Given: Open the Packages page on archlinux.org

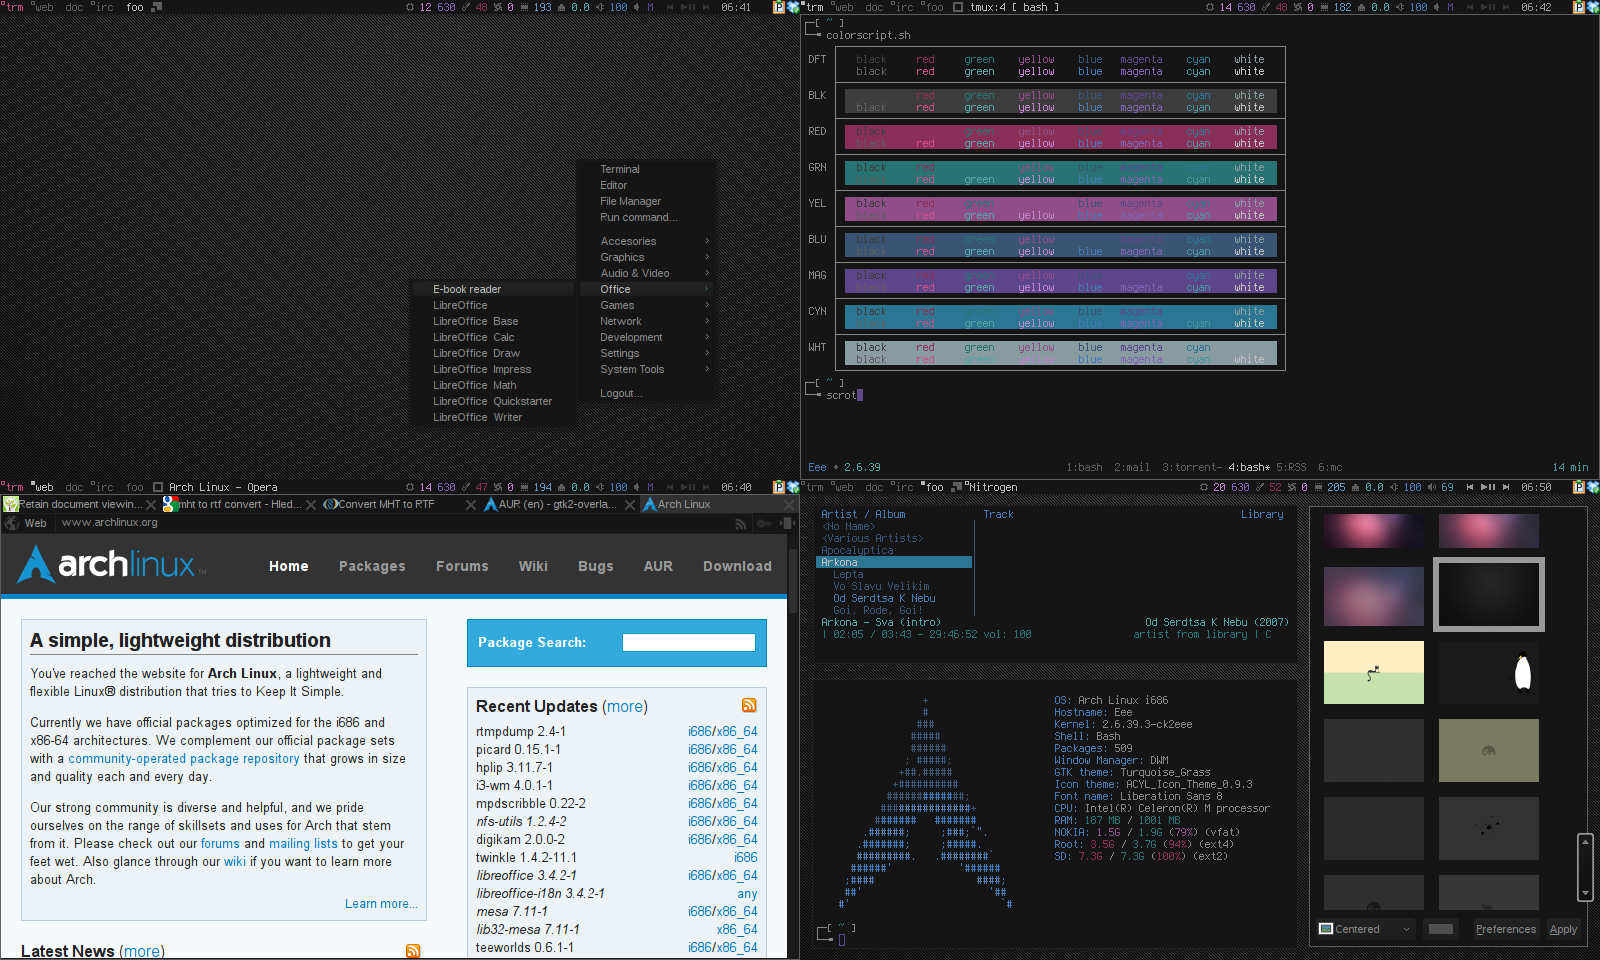Looking at the screenshot, I should [372, 566].
